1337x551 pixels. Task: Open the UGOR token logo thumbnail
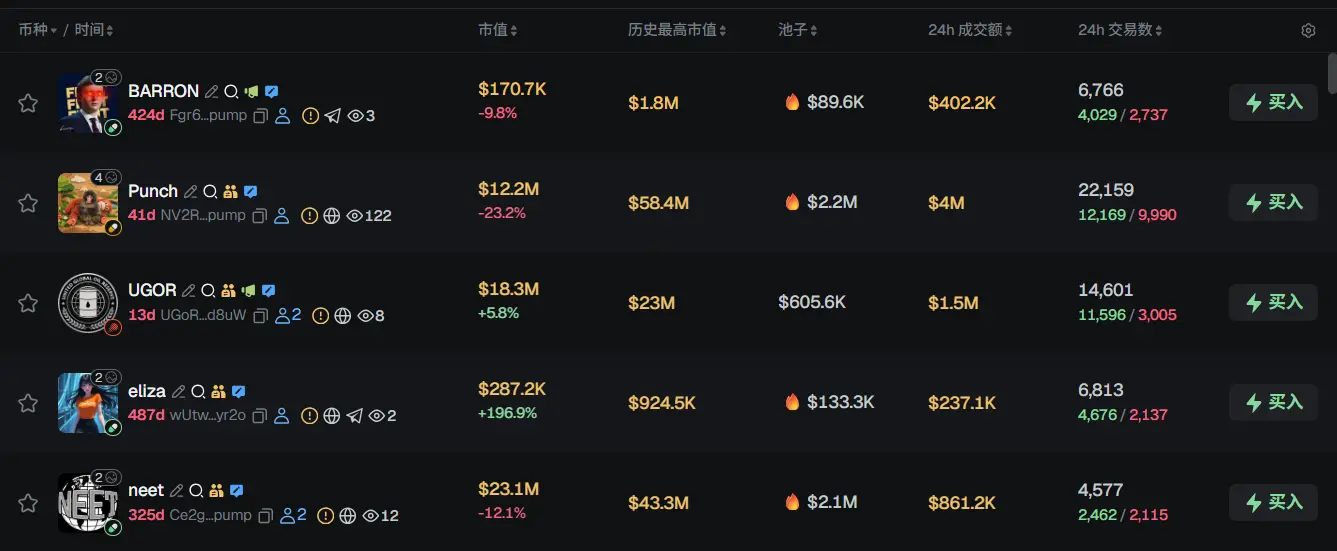pyautogui.click(x=88, y=303)
